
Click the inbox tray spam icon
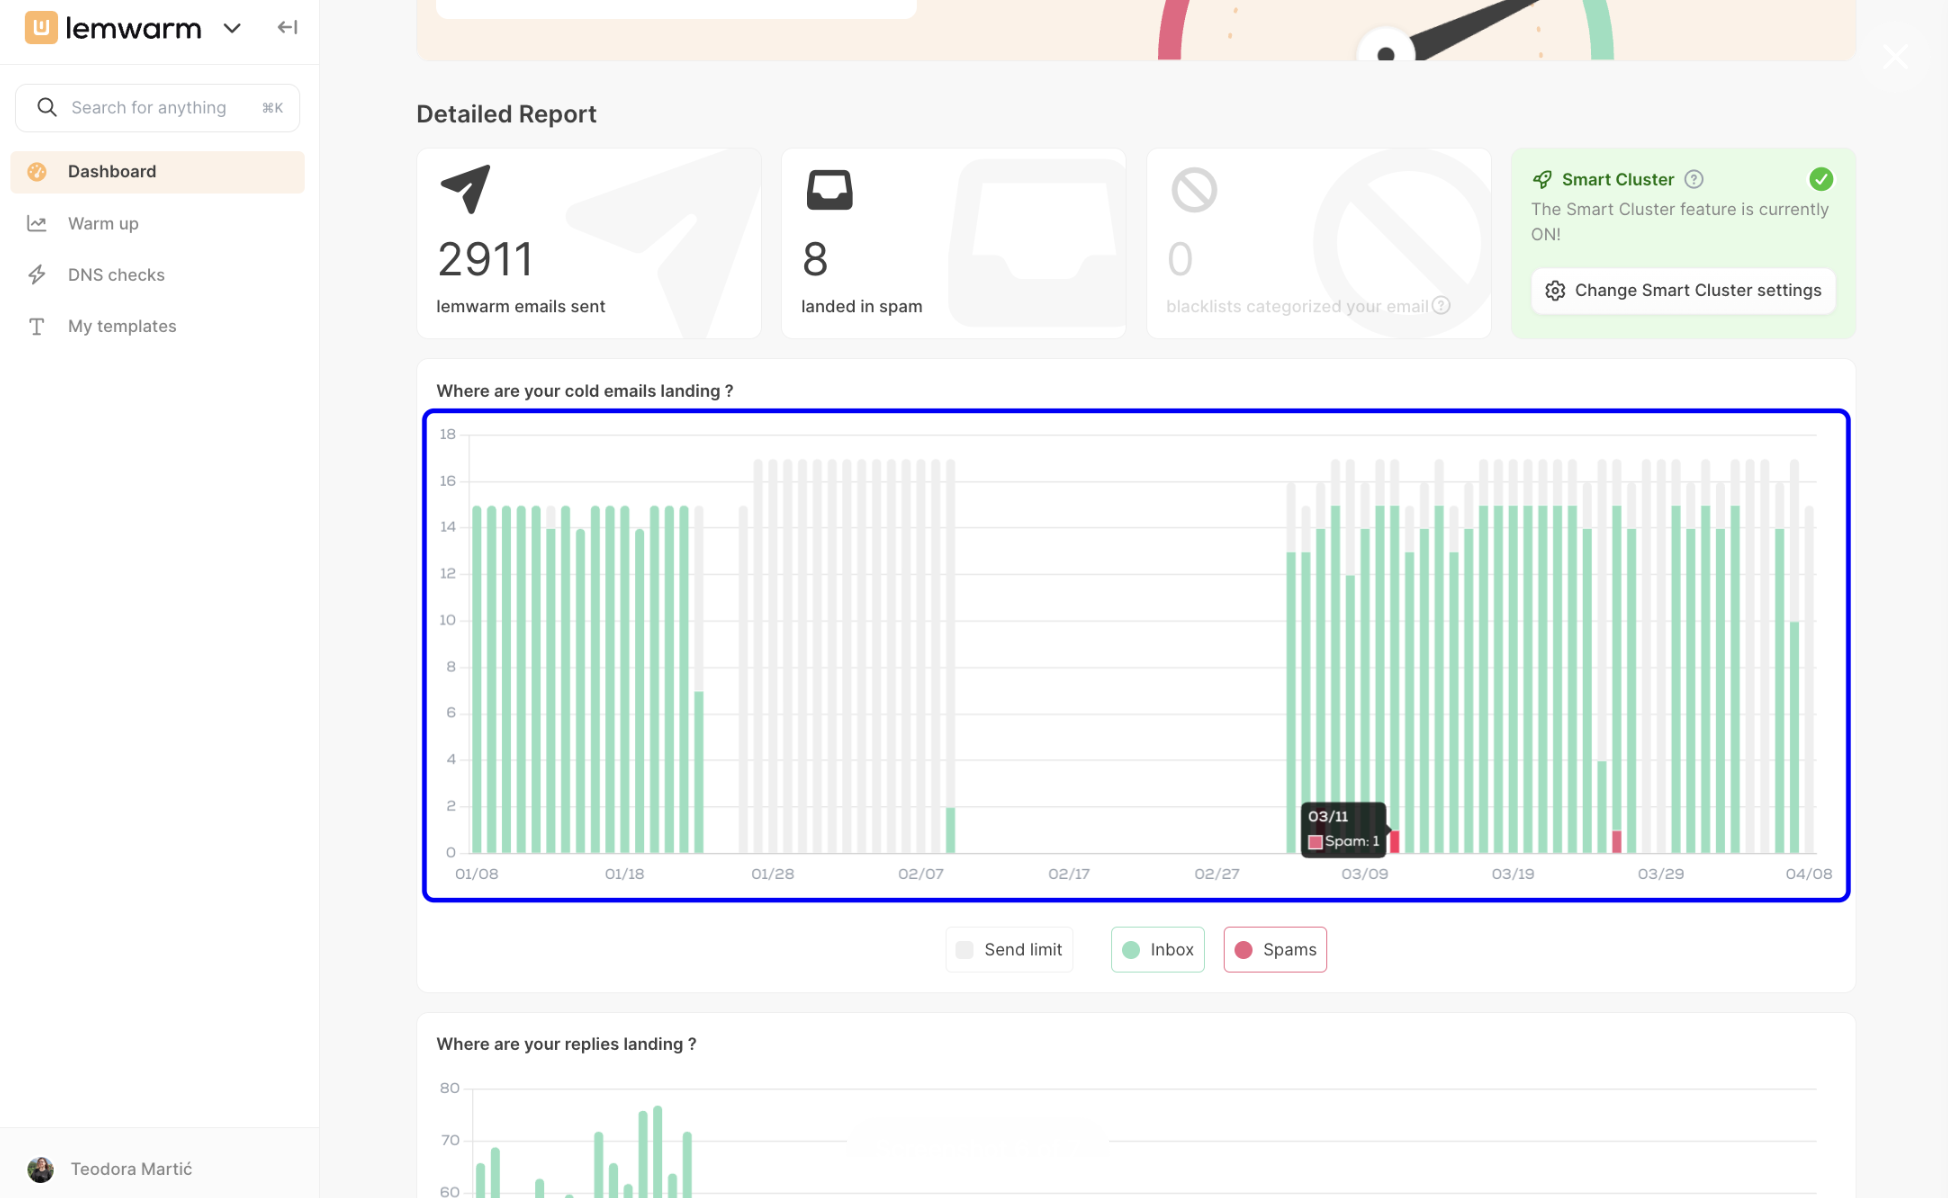tap(829, 189)
